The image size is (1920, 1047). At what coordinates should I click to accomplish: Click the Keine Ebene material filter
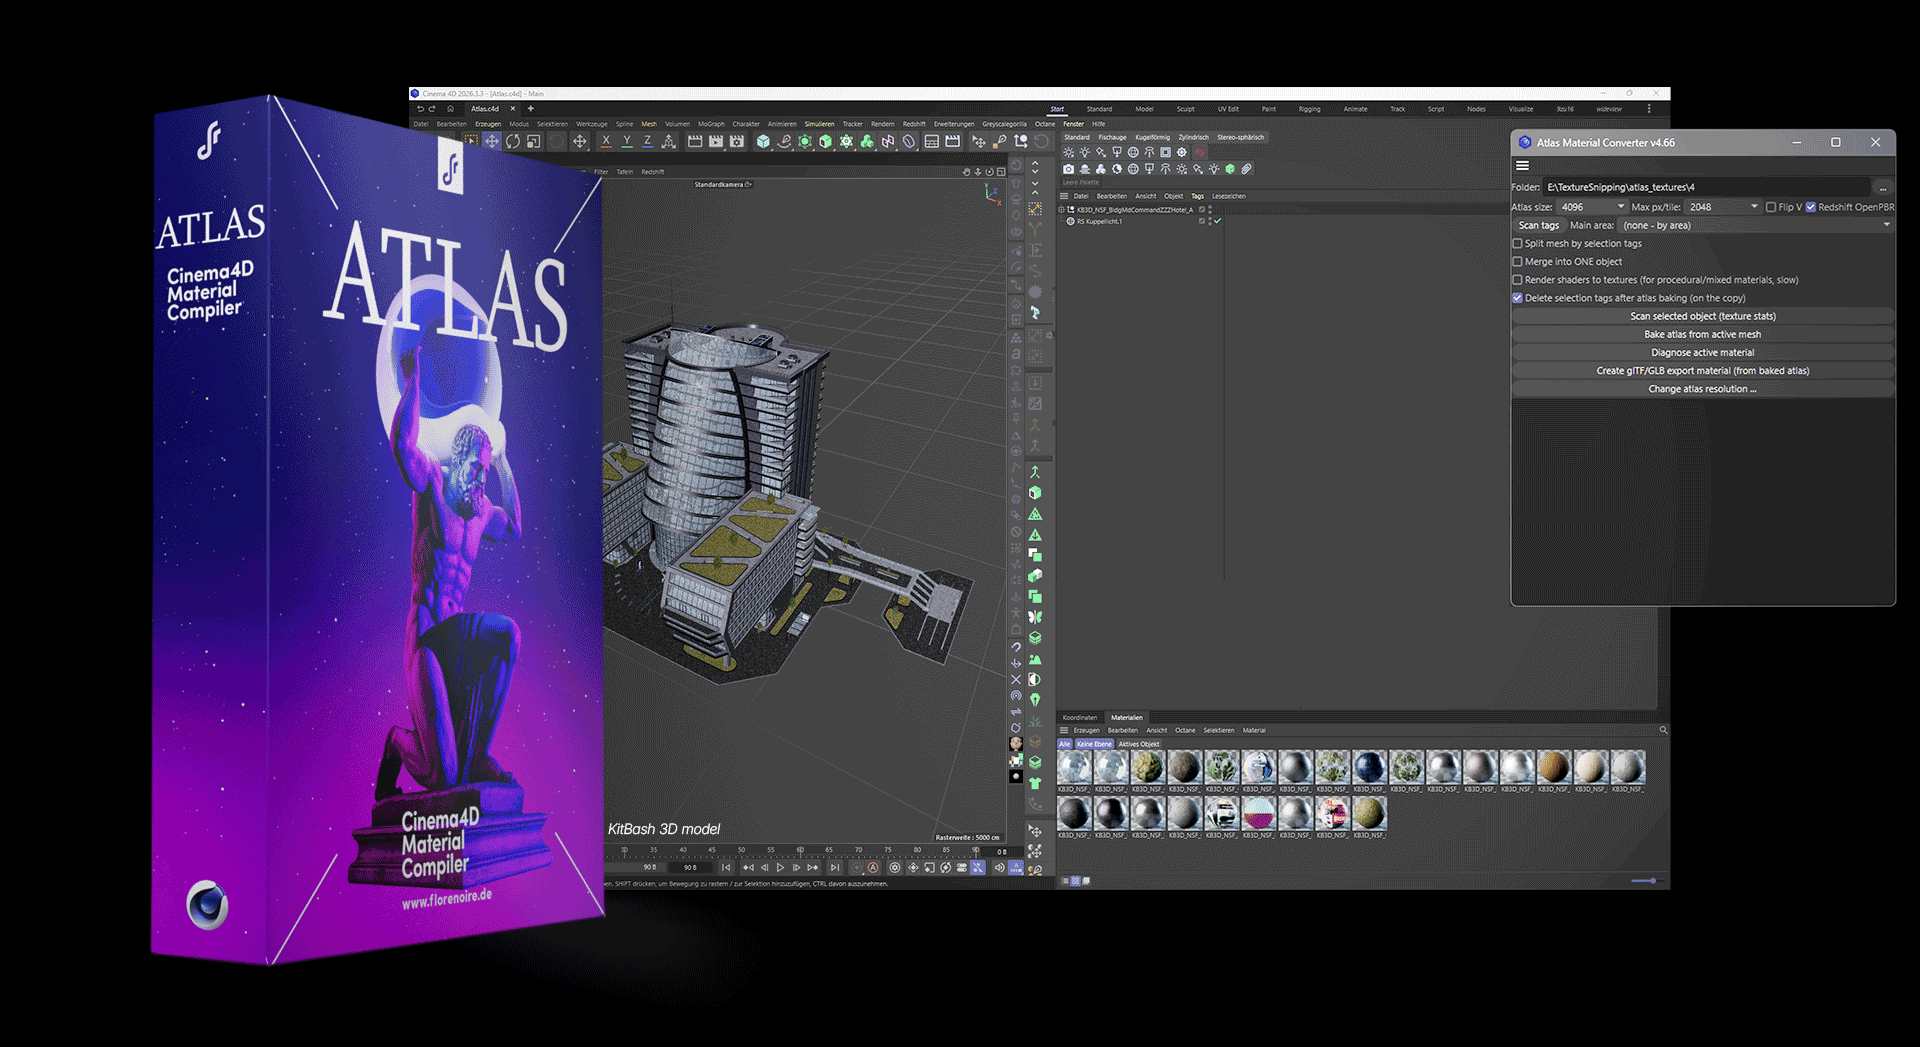(x=1094, y=744)
